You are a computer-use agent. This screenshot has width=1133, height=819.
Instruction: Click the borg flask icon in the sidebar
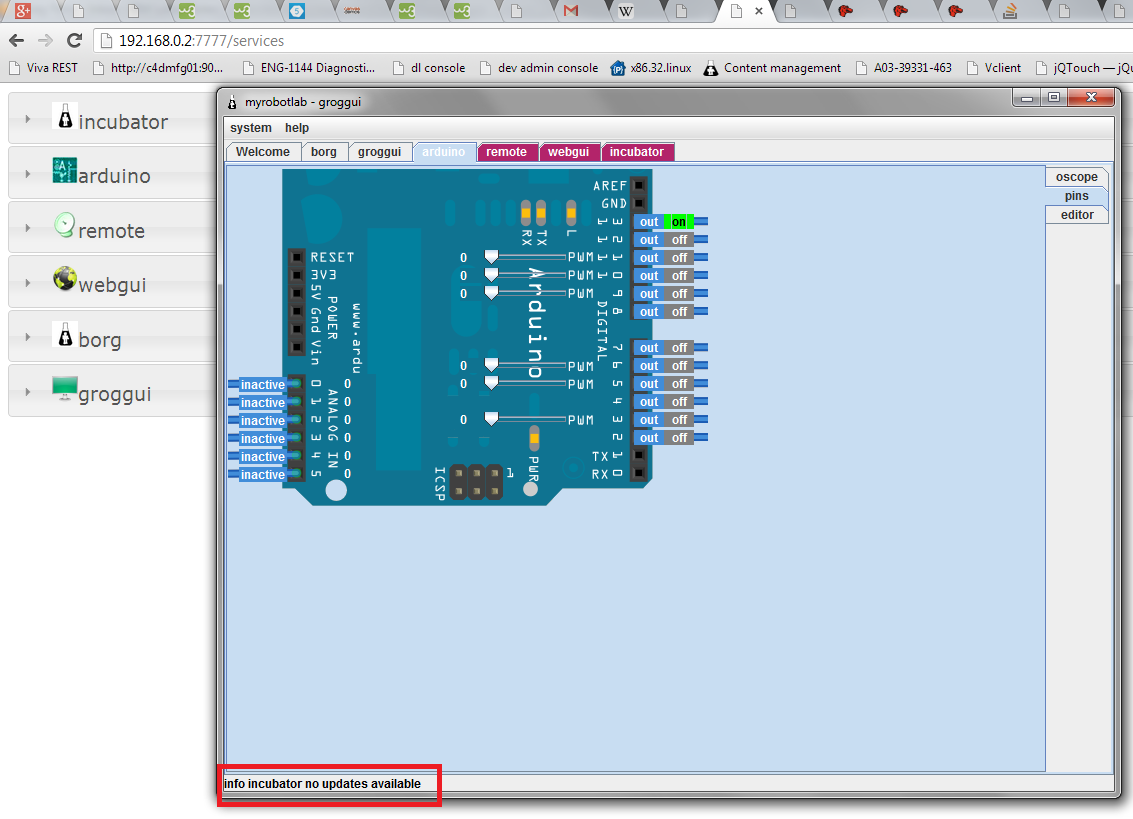pos(65,334)
